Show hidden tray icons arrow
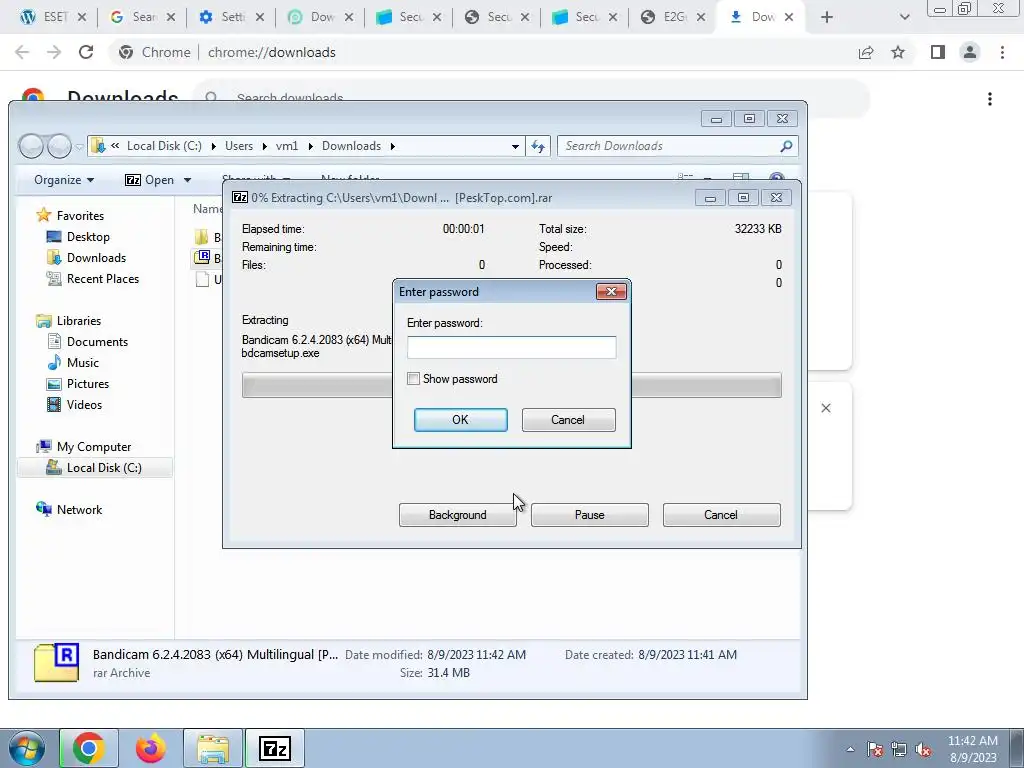The image size is (1024, 768). [x=850, y=749]
